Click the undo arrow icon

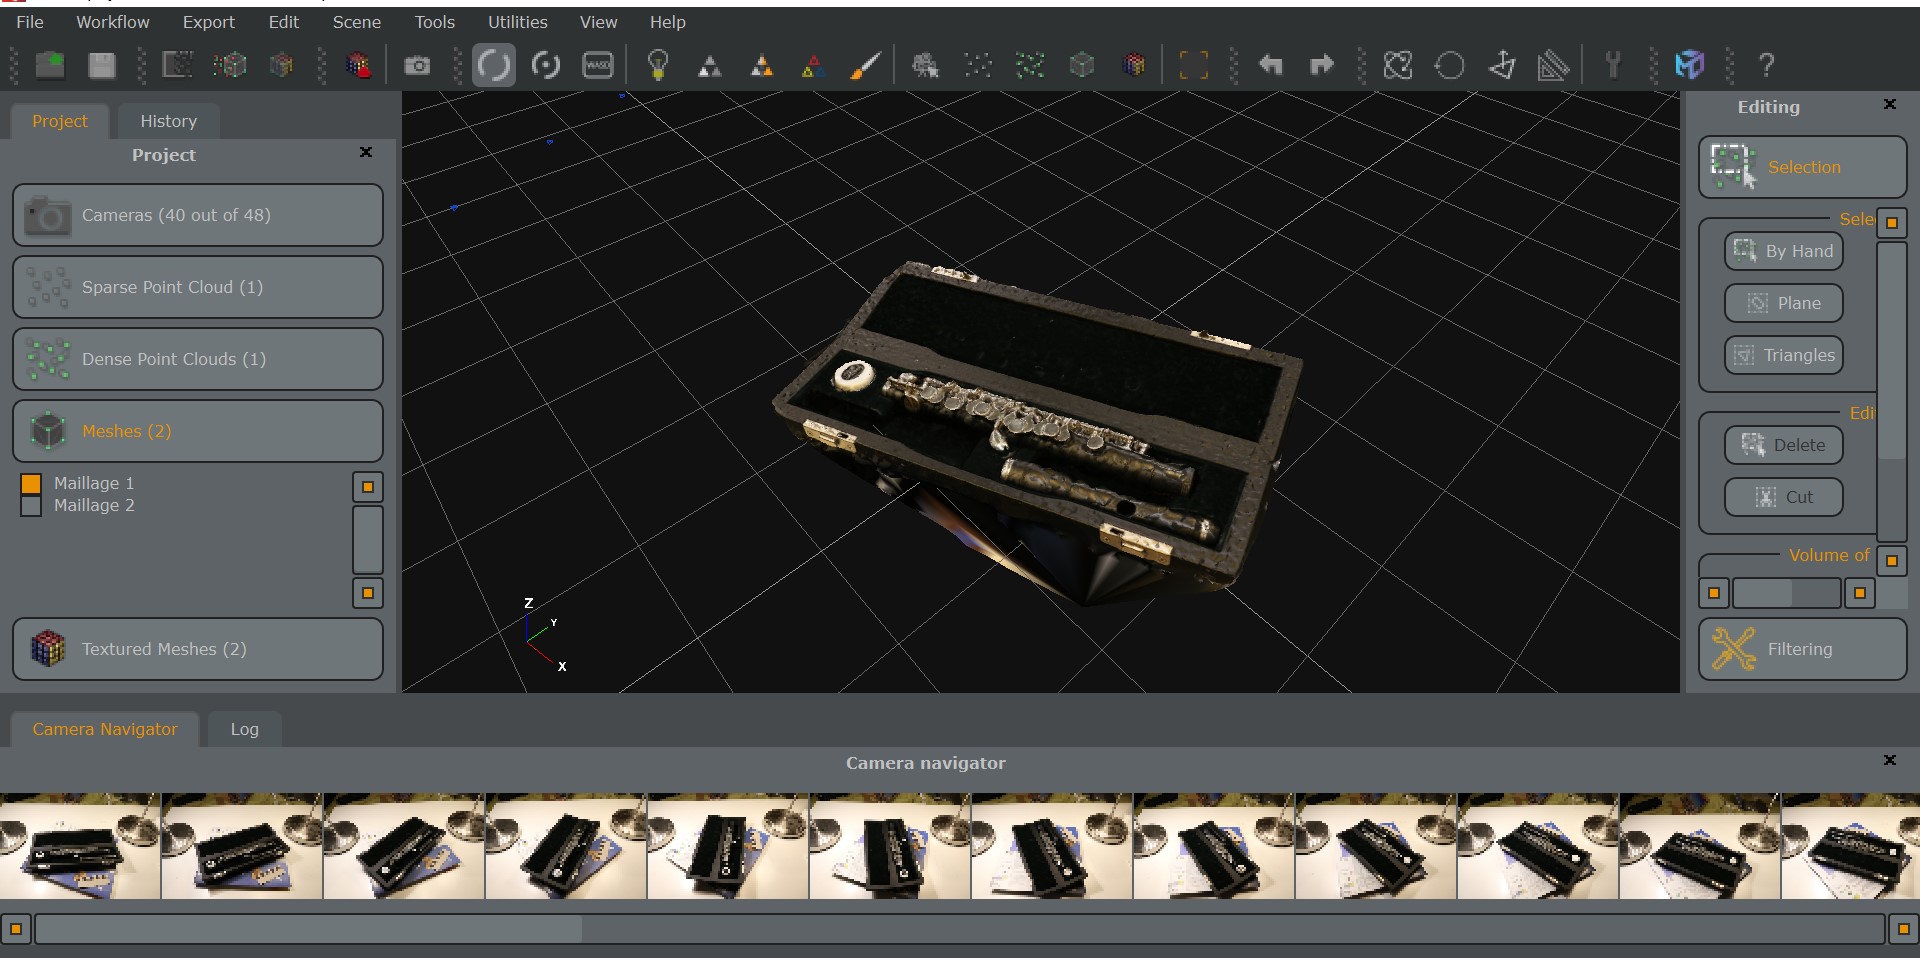[x=1270, y=66]
